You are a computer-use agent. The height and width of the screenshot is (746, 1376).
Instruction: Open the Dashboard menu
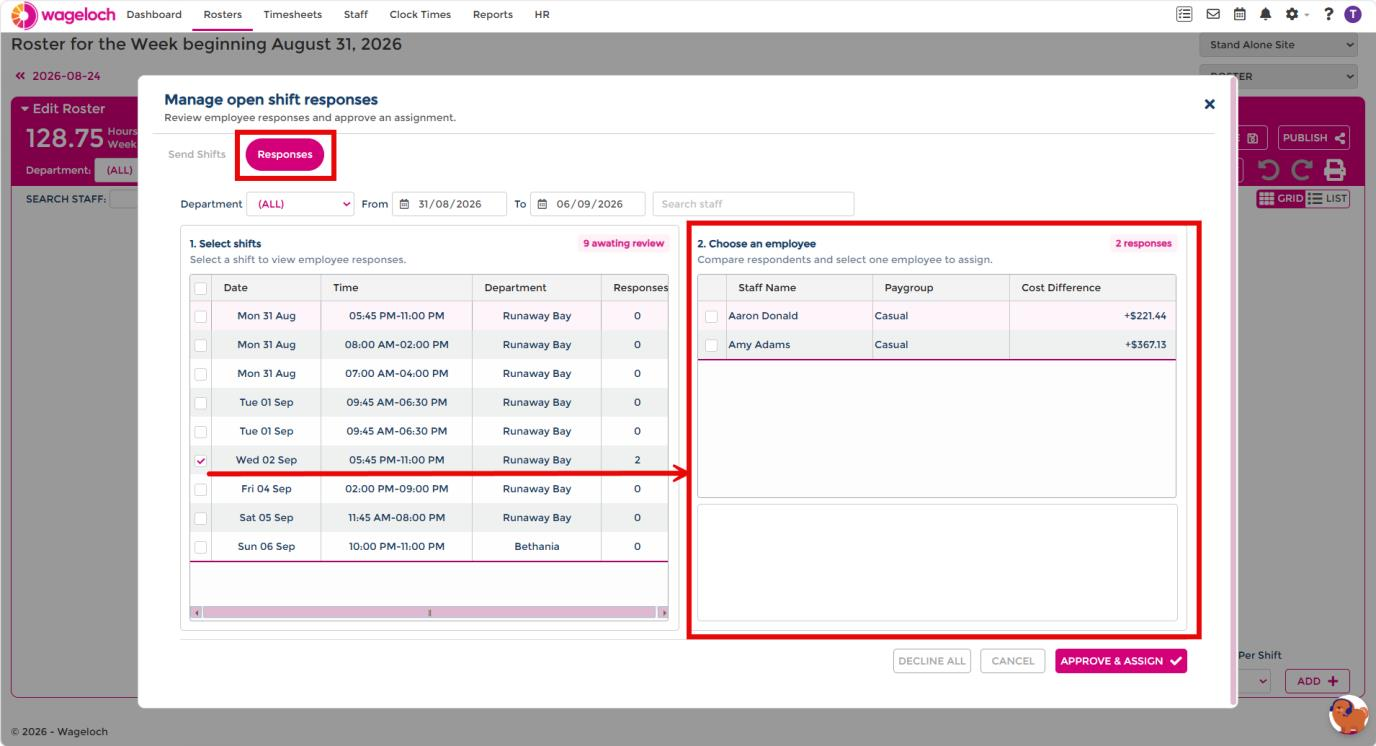[154, 14]
